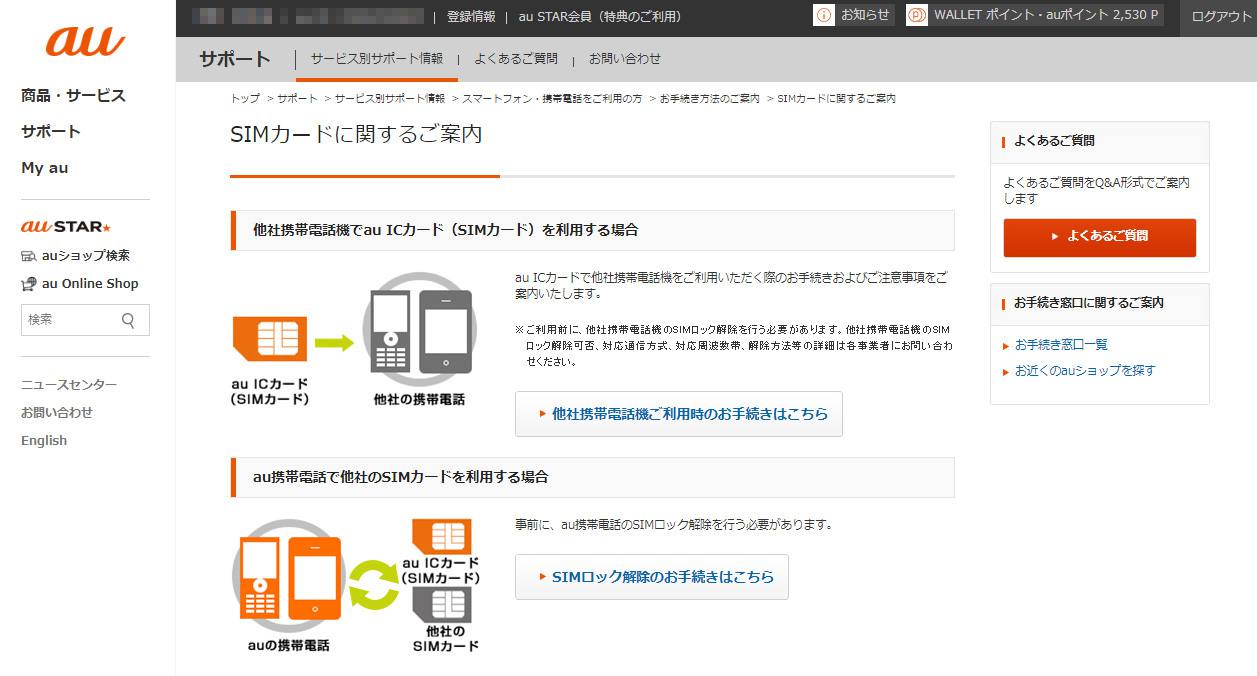Open お手続き窓口一覧 link
The height and width of the screenshot is (676, 1257).
click(x=1061, y=345)
